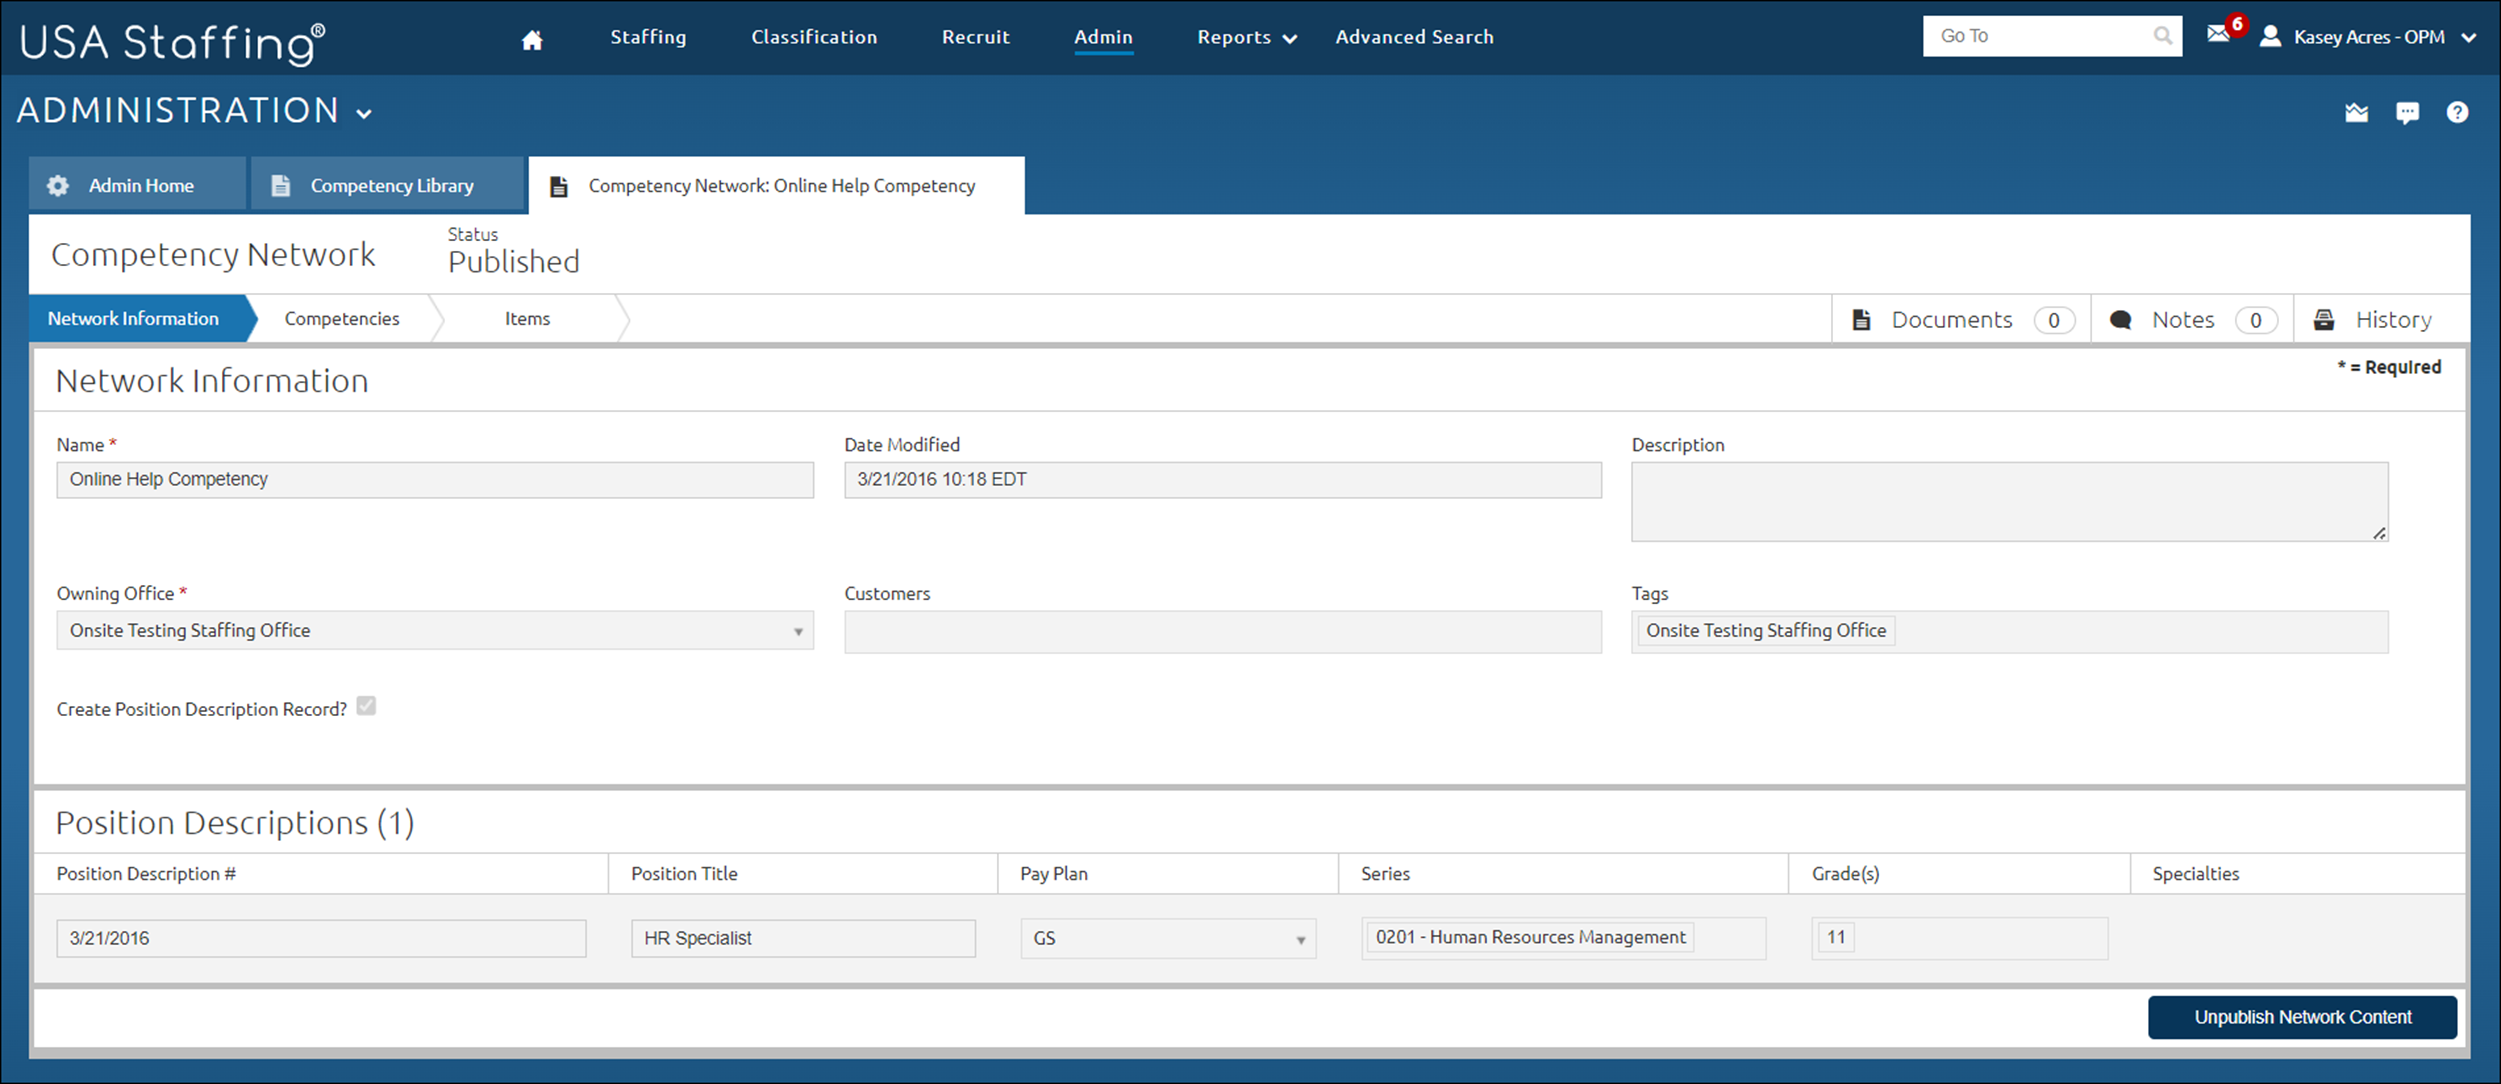The image size is (2501, 1084).
Task: Click the History printer icon
Action: 2324,320
